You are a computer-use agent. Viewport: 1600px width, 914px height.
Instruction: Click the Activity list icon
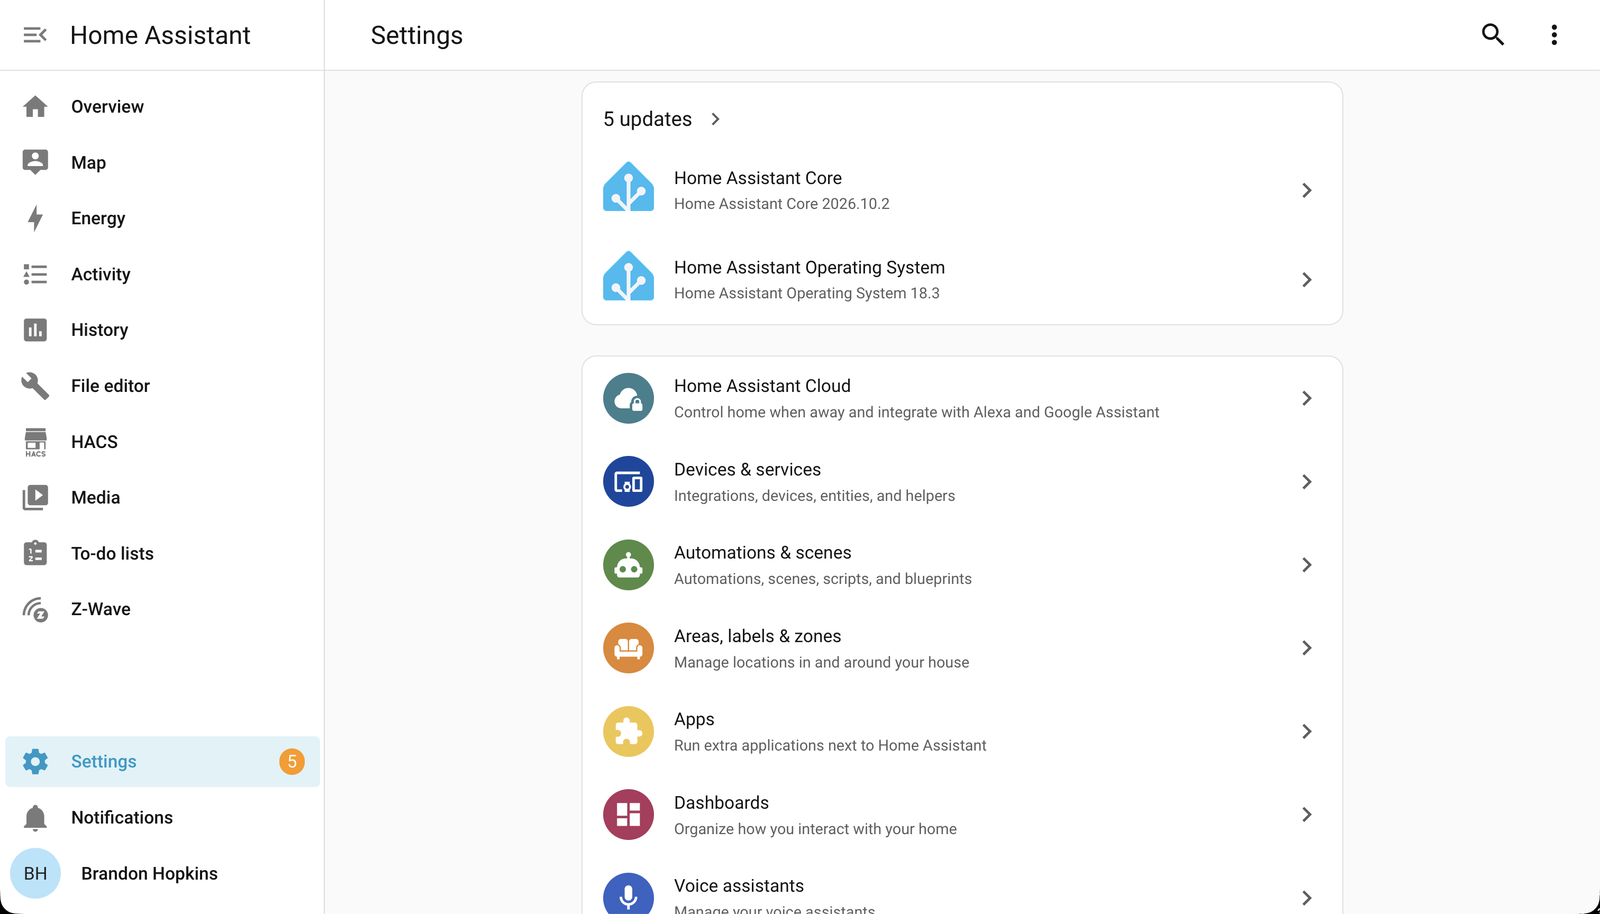click(x=35, y=274)
